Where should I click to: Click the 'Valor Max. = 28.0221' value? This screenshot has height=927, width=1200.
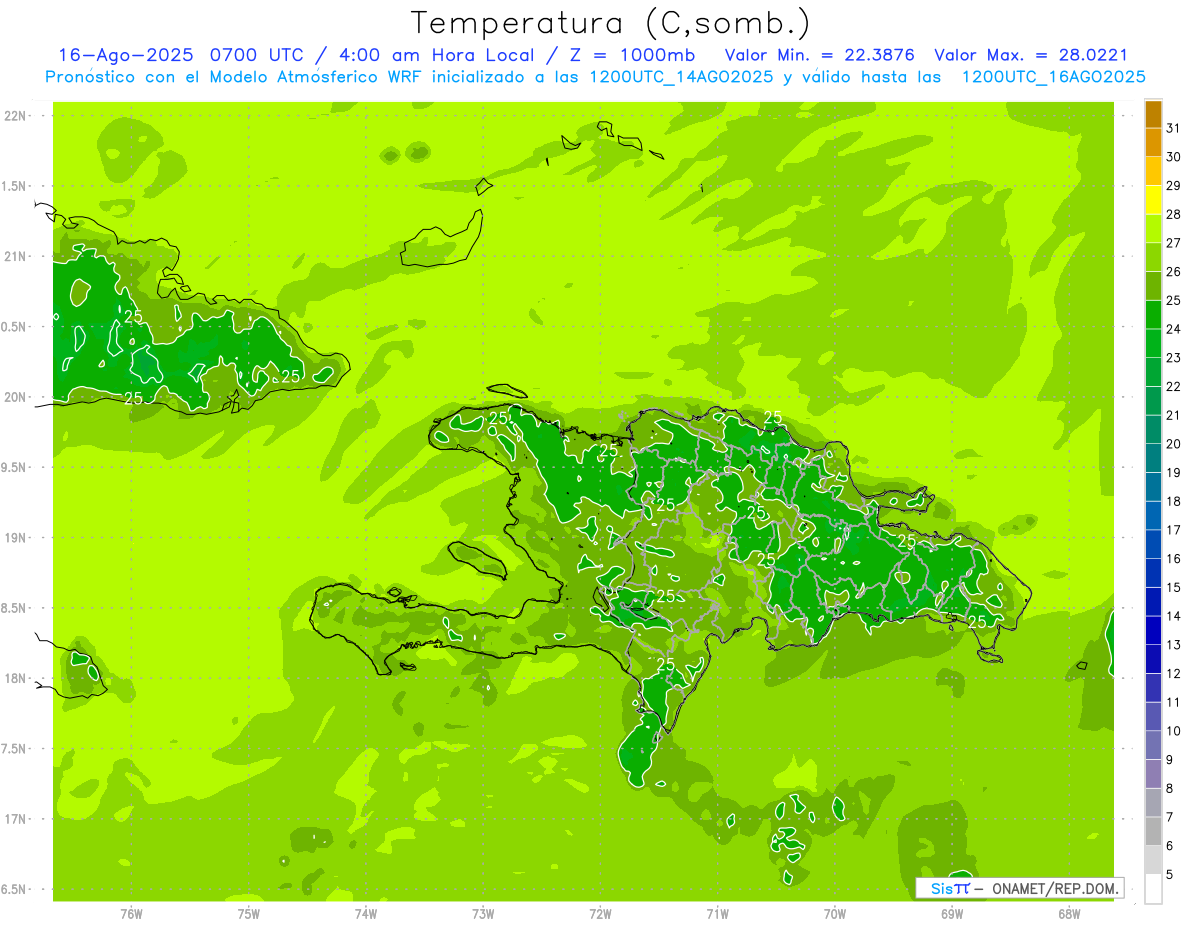(1031, 55)
